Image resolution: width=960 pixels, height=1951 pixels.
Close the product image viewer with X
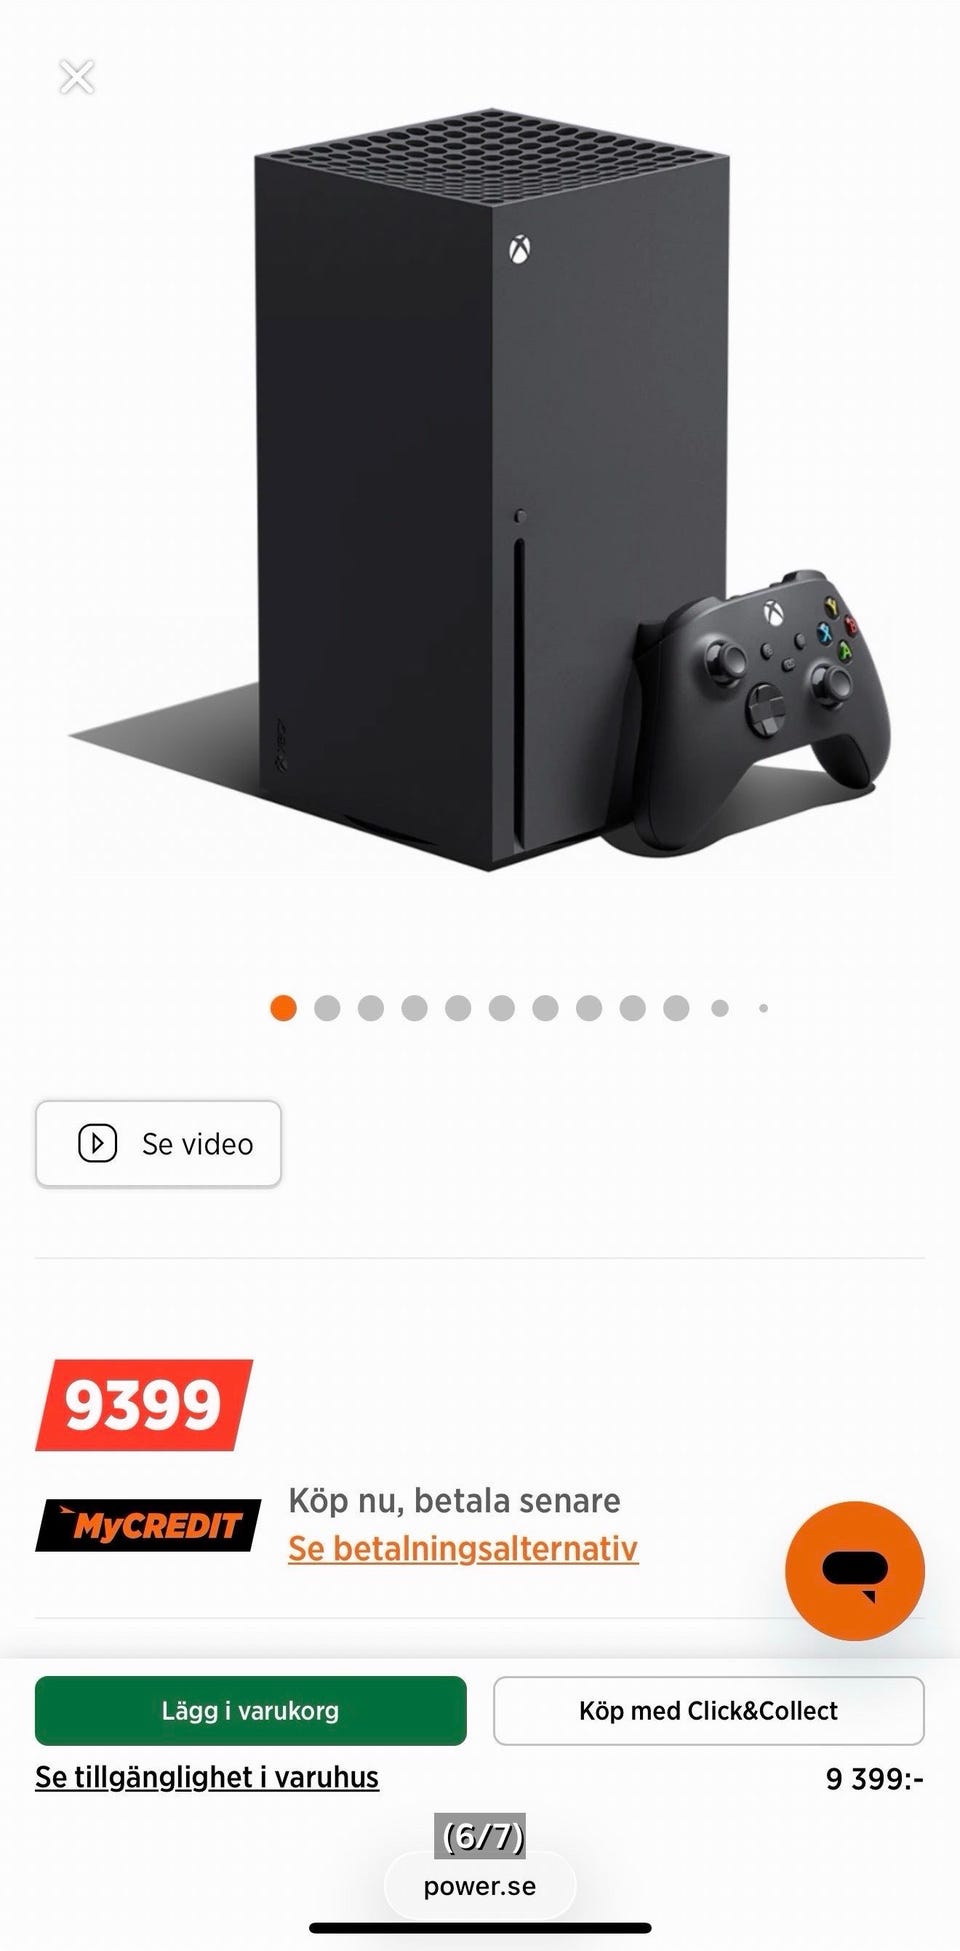[x=77, y=76]
